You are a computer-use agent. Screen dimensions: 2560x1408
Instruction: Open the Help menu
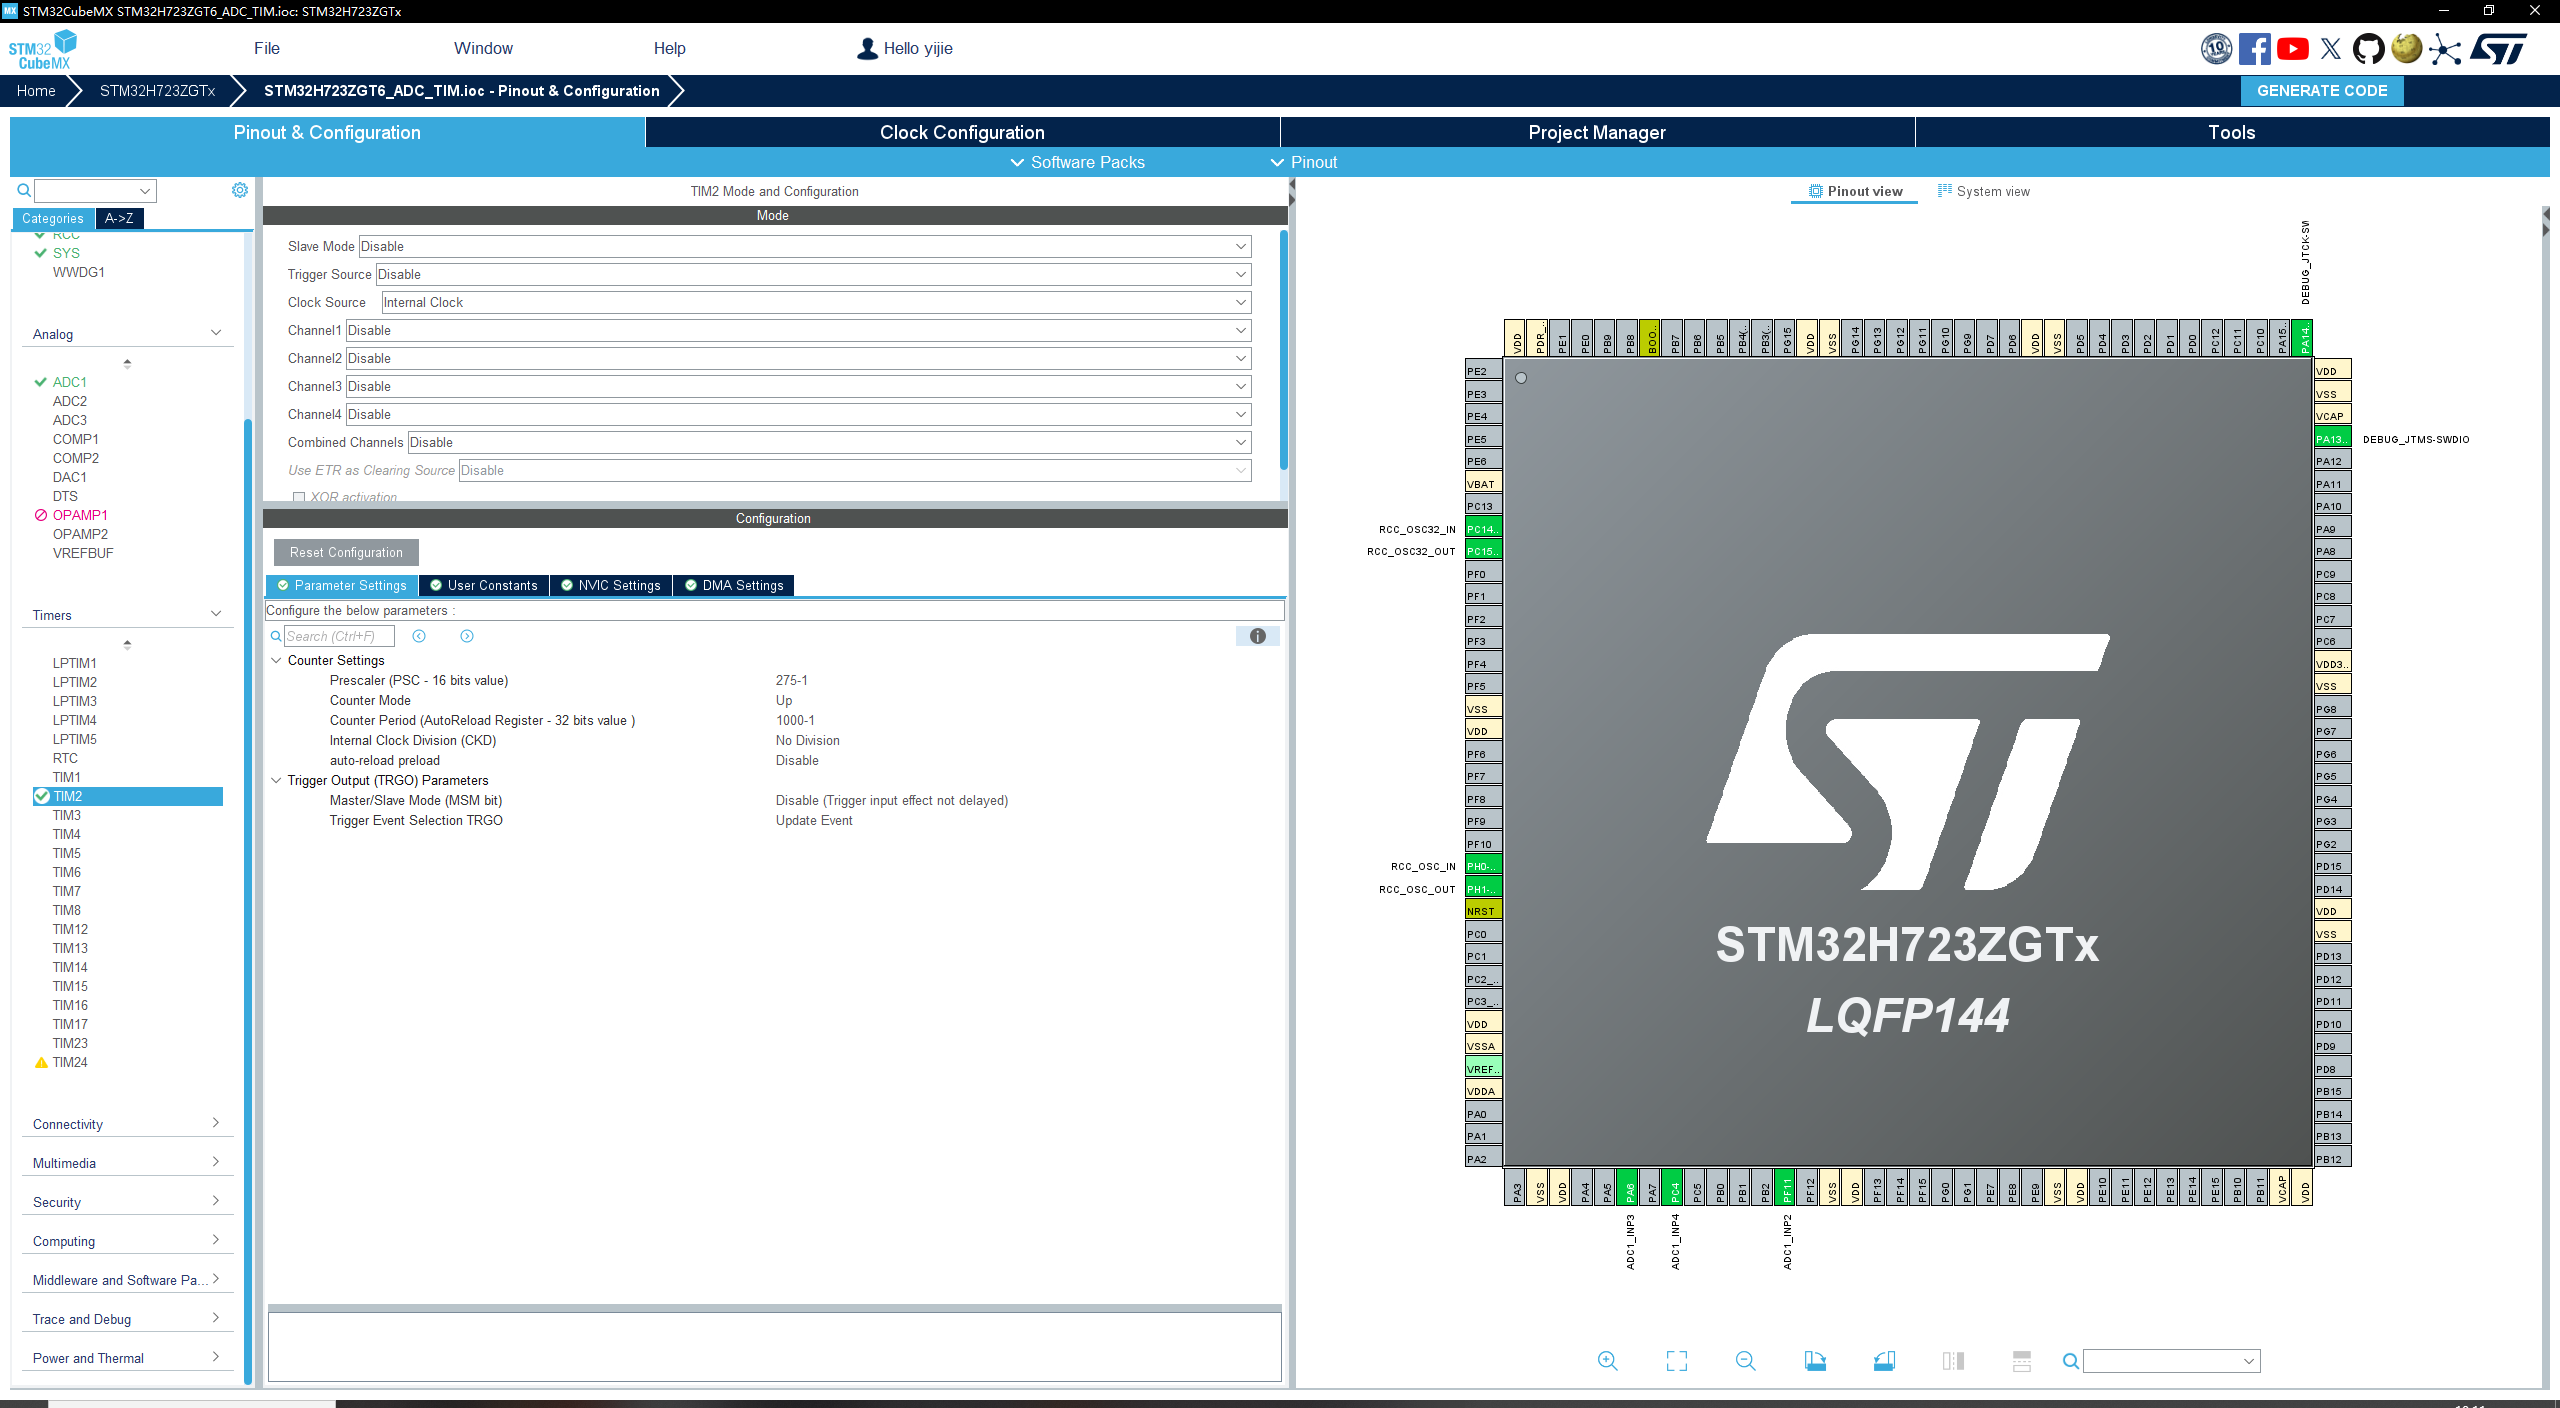point(670,48)
